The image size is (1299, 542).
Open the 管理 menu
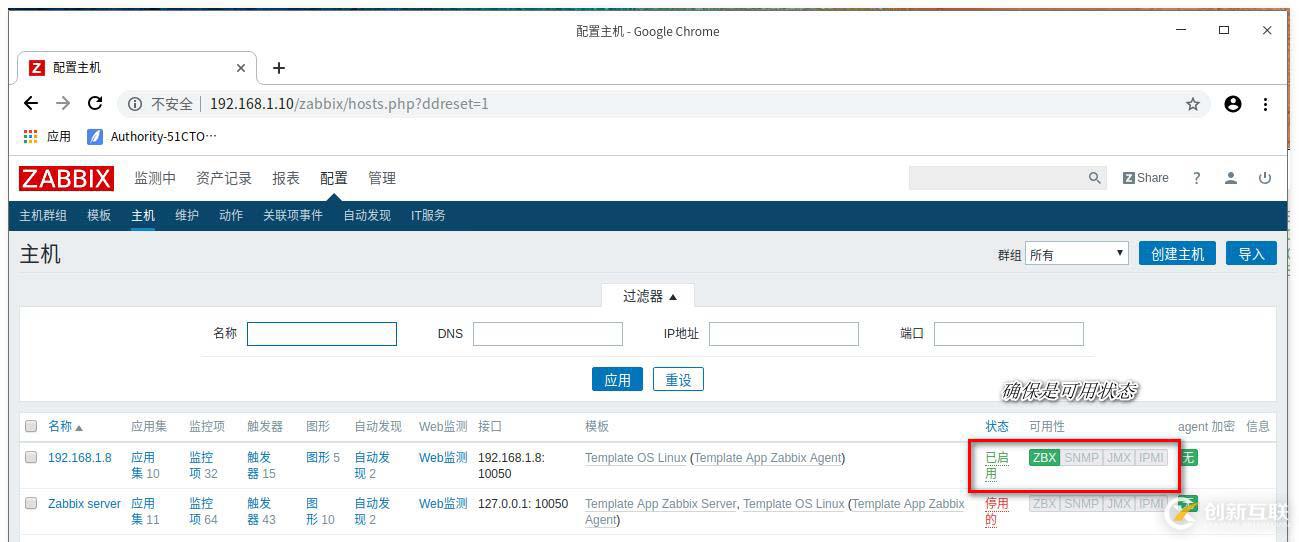tap(382, 178)
